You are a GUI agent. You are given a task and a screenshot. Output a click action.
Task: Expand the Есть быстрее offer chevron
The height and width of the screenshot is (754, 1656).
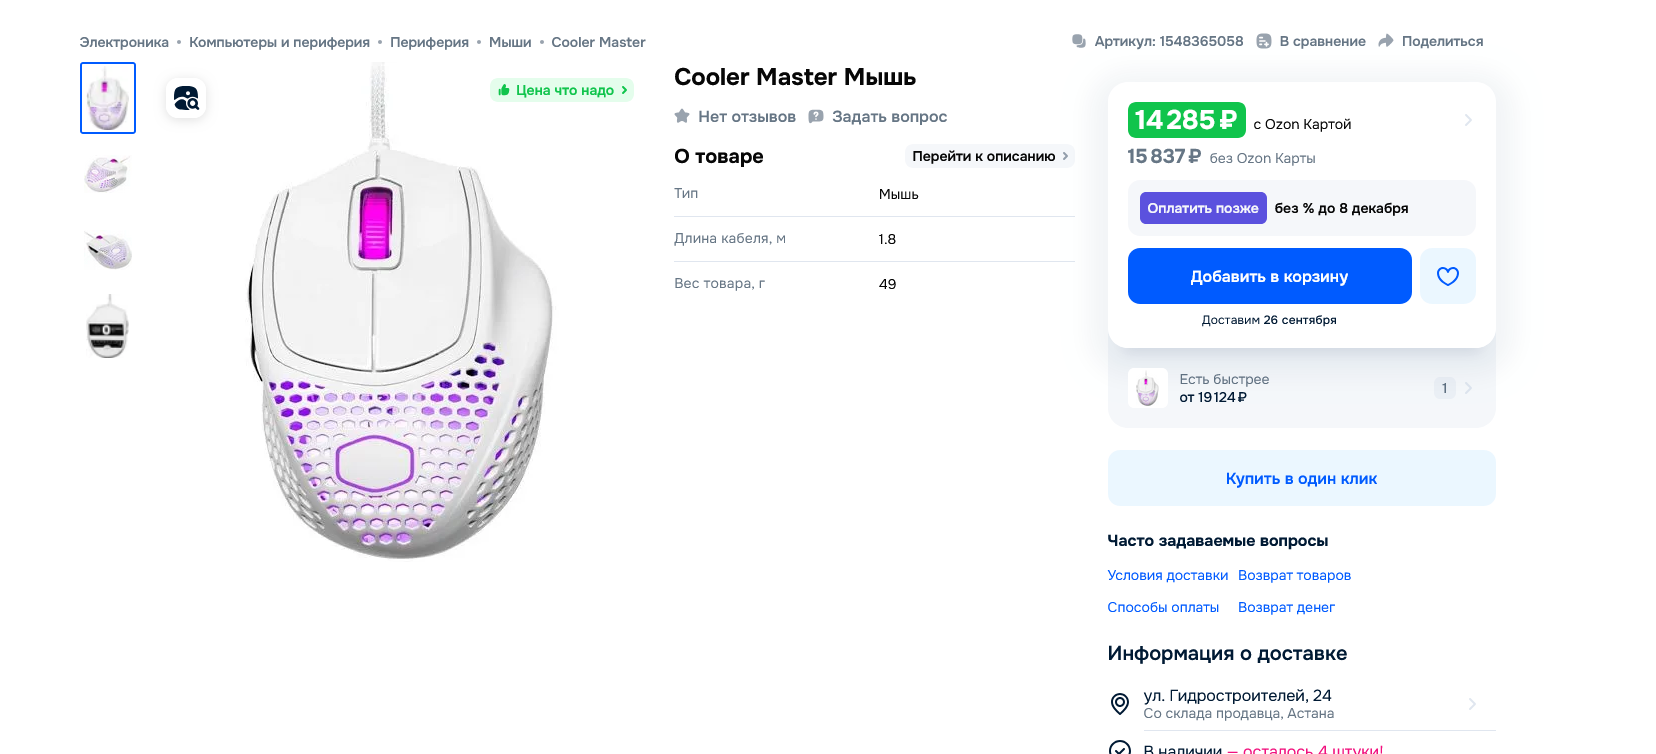pos(1468,388)
